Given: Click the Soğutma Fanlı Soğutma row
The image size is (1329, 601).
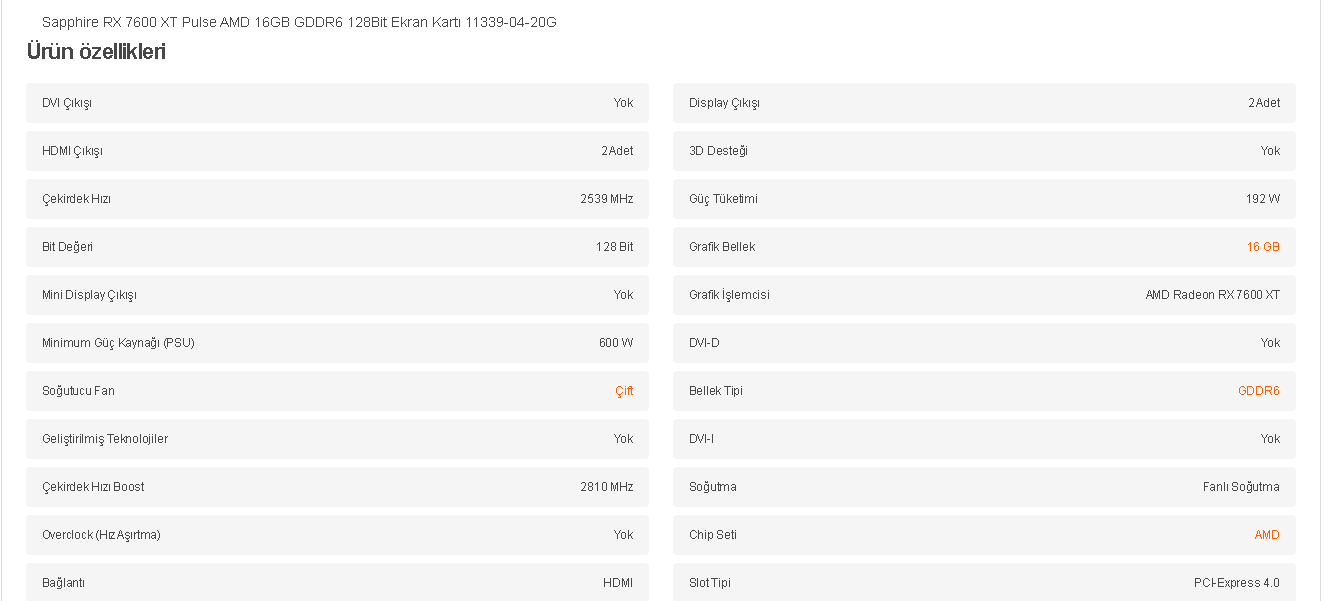Looking at the screenshot, I should (984, 487).
